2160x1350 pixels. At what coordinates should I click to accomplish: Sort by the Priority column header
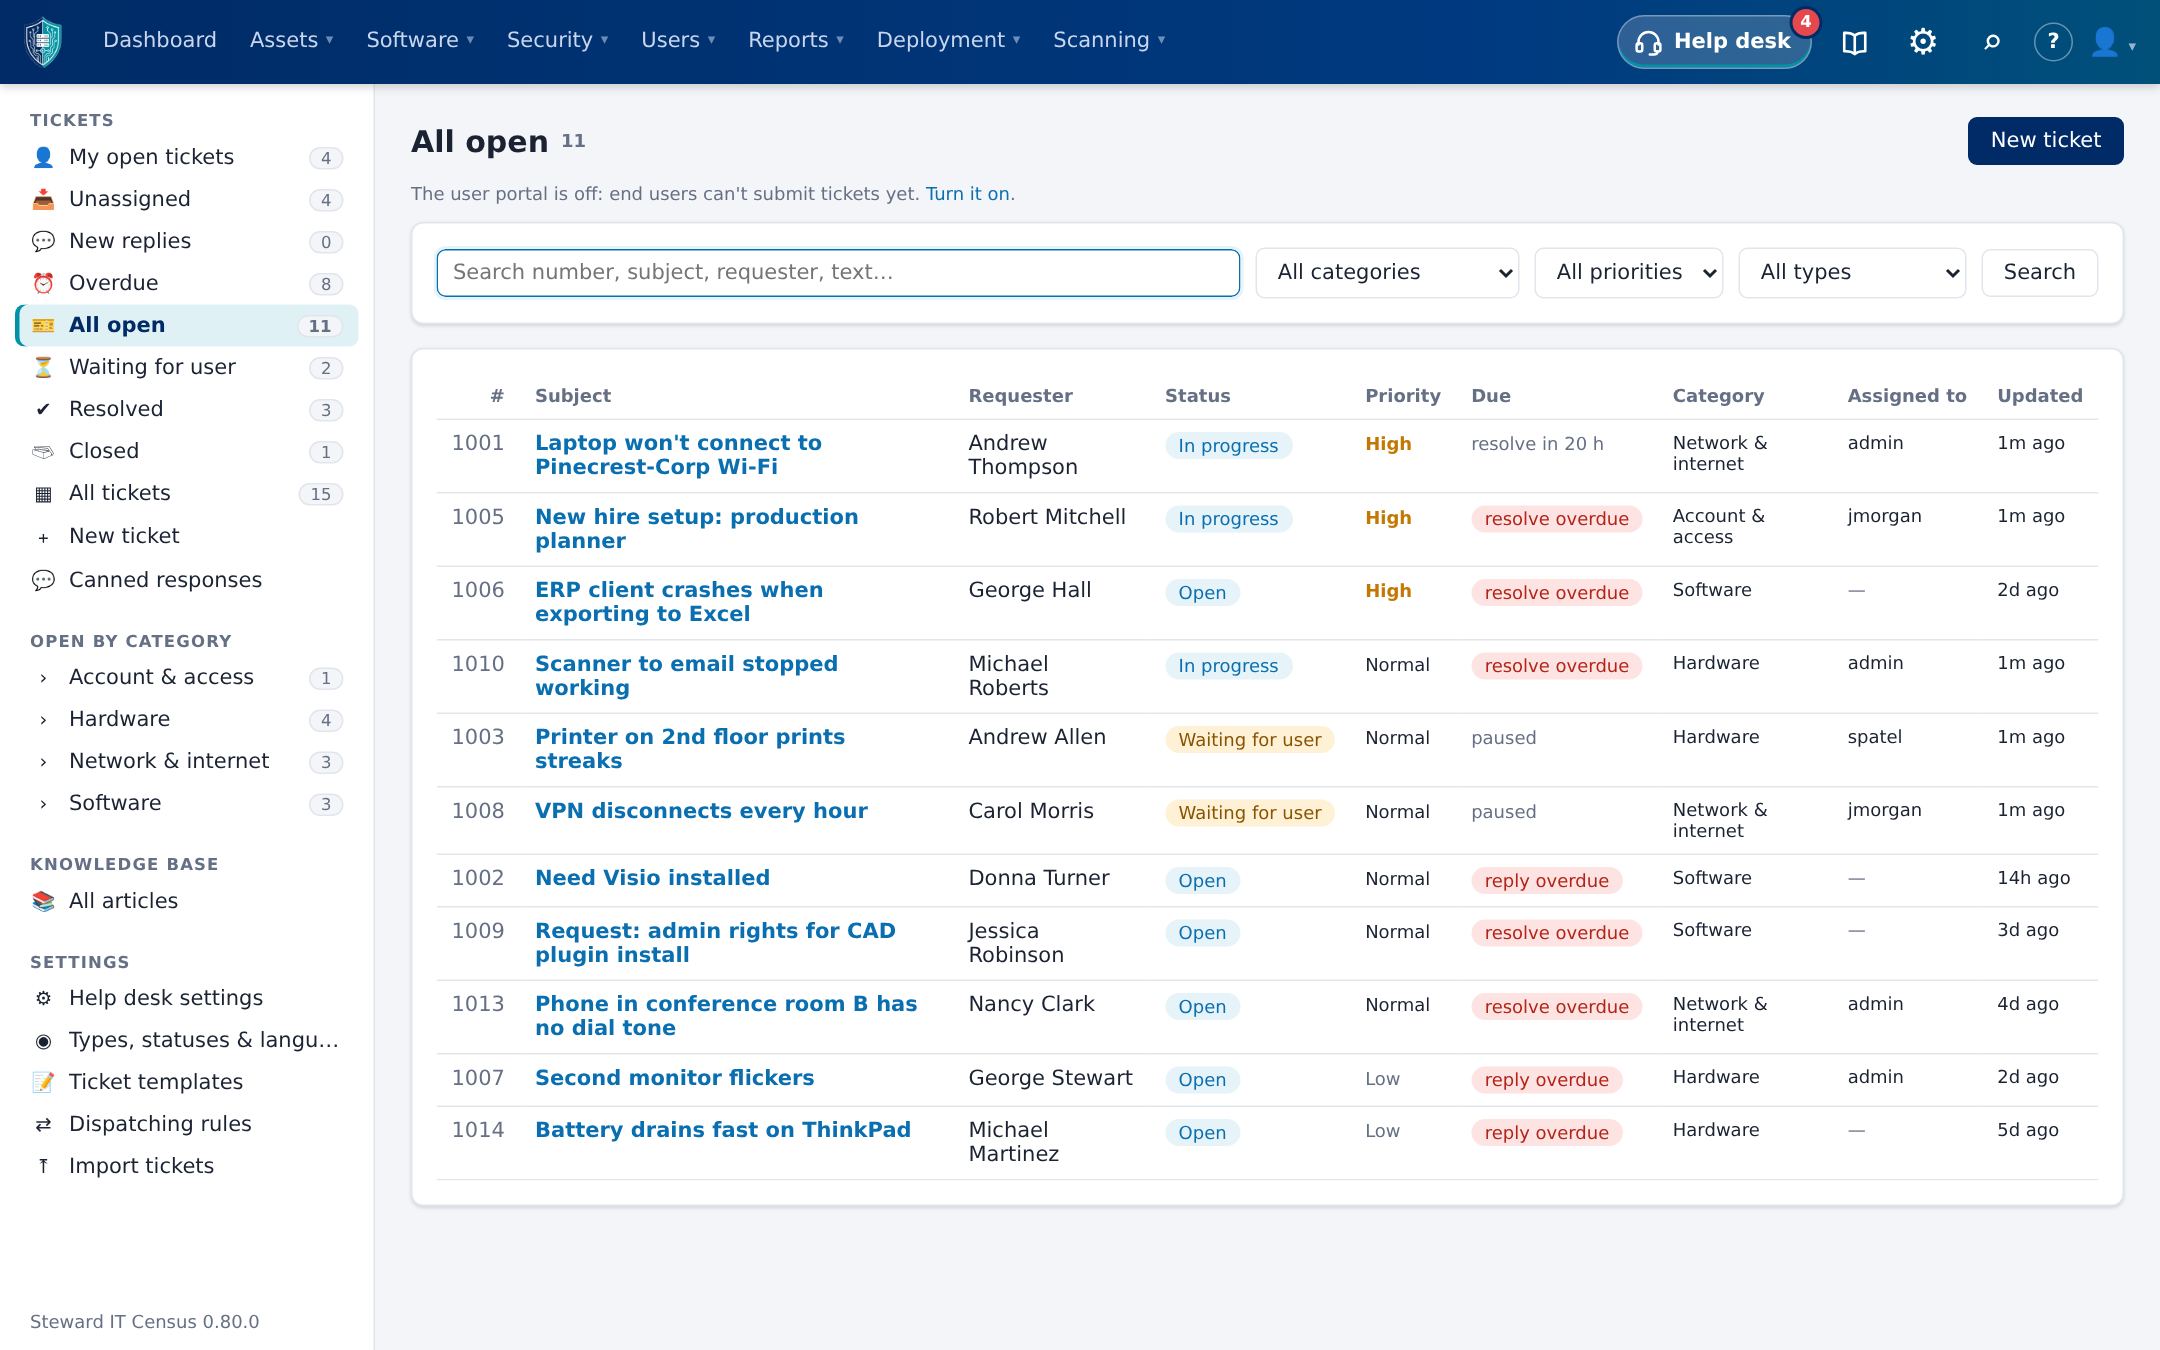pyautogui.click(x=1402, y=396)
